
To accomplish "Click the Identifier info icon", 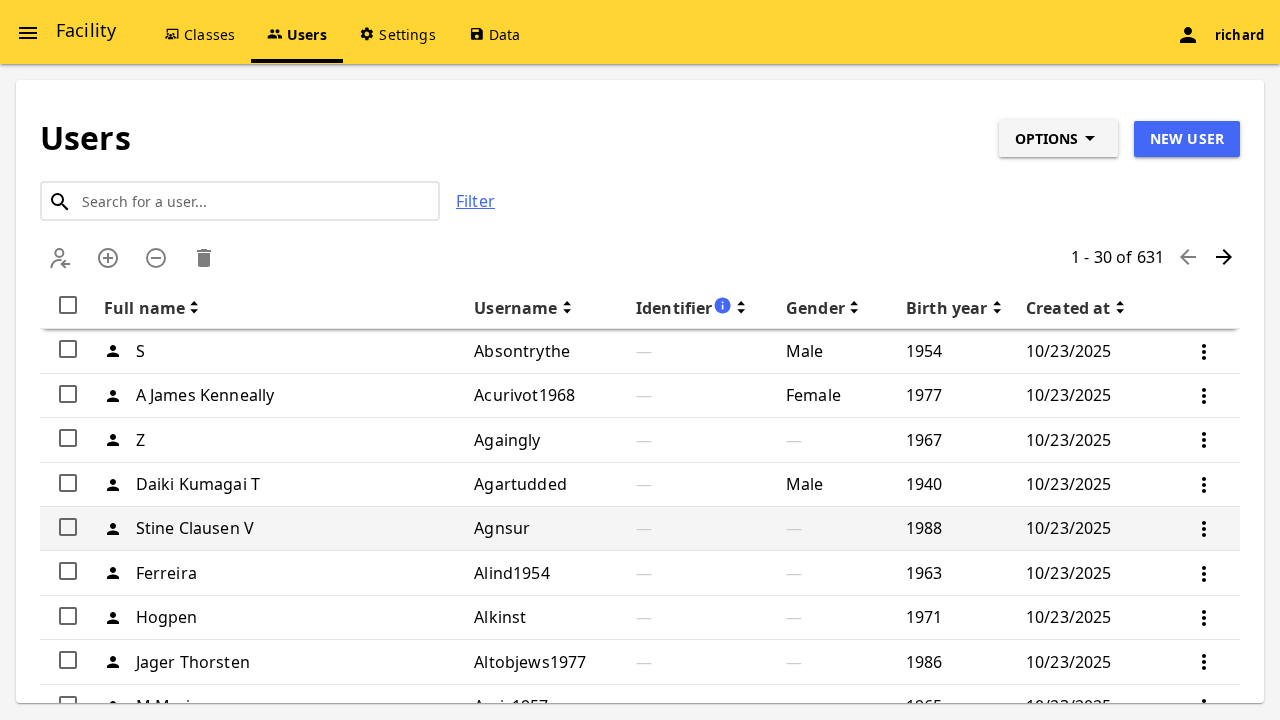I will click(723, 305).
